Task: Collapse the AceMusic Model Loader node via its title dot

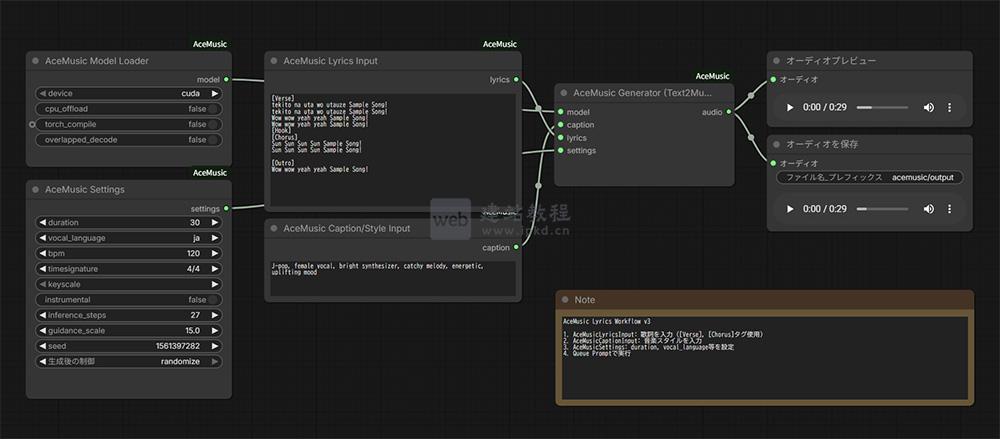Action: [x=35, y=61]
